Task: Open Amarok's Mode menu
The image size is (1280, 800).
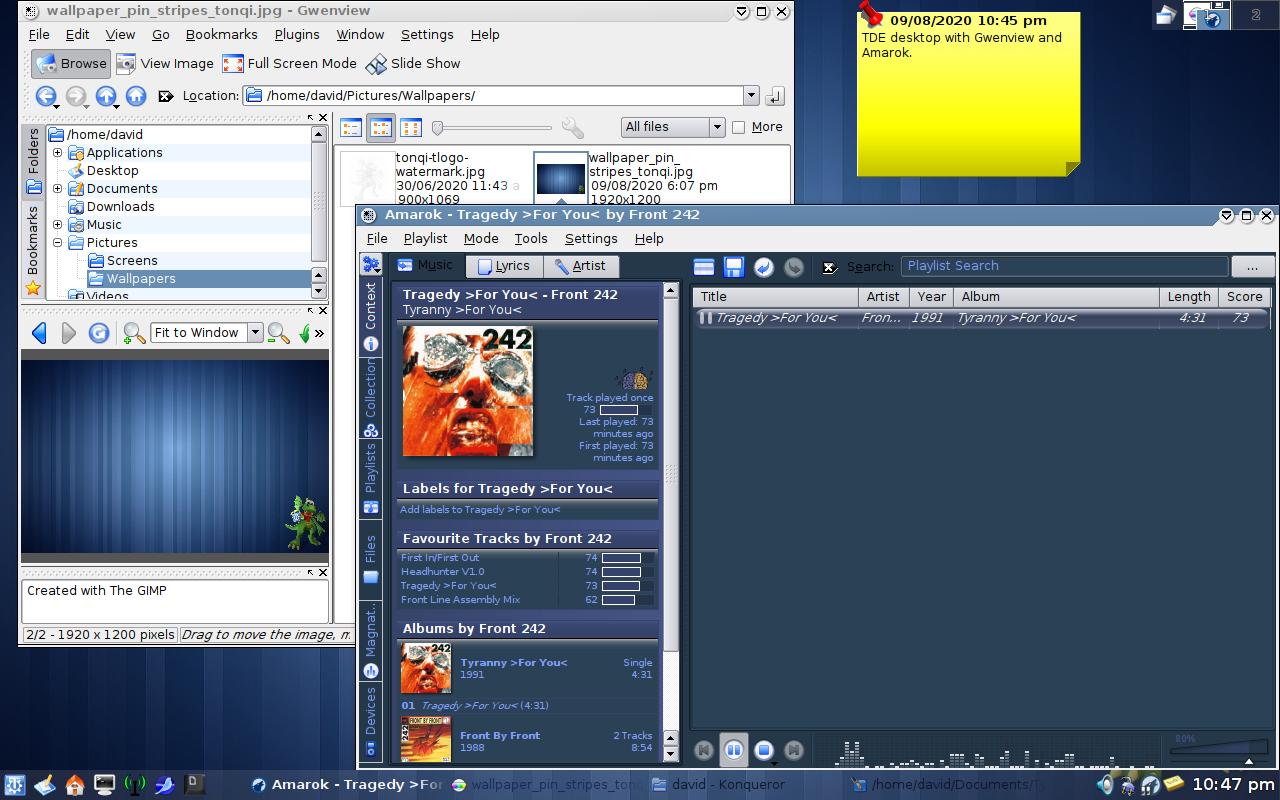Action: click(481, 238)
